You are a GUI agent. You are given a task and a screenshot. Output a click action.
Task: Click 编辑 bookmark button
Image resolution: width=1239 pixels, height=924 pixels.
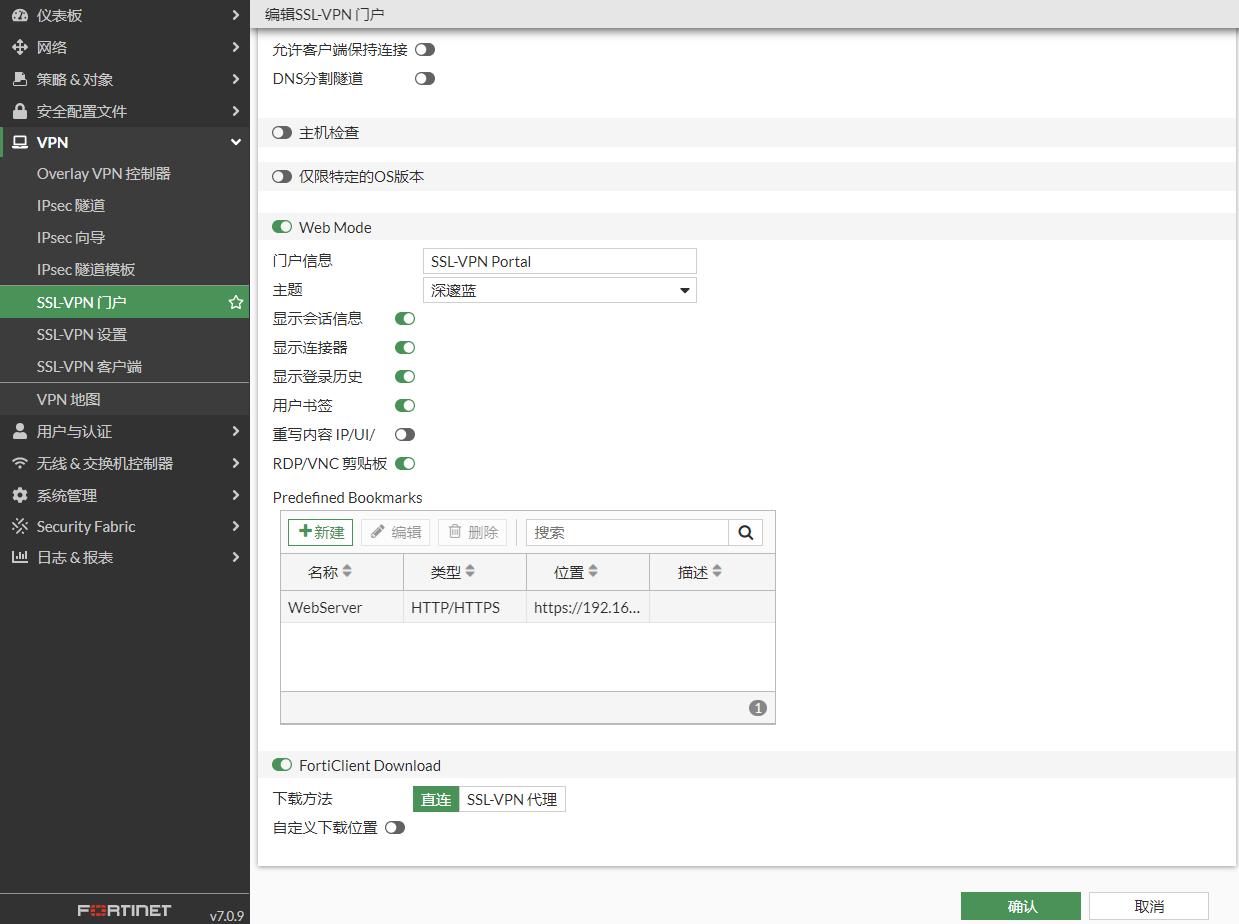point(395,532)
